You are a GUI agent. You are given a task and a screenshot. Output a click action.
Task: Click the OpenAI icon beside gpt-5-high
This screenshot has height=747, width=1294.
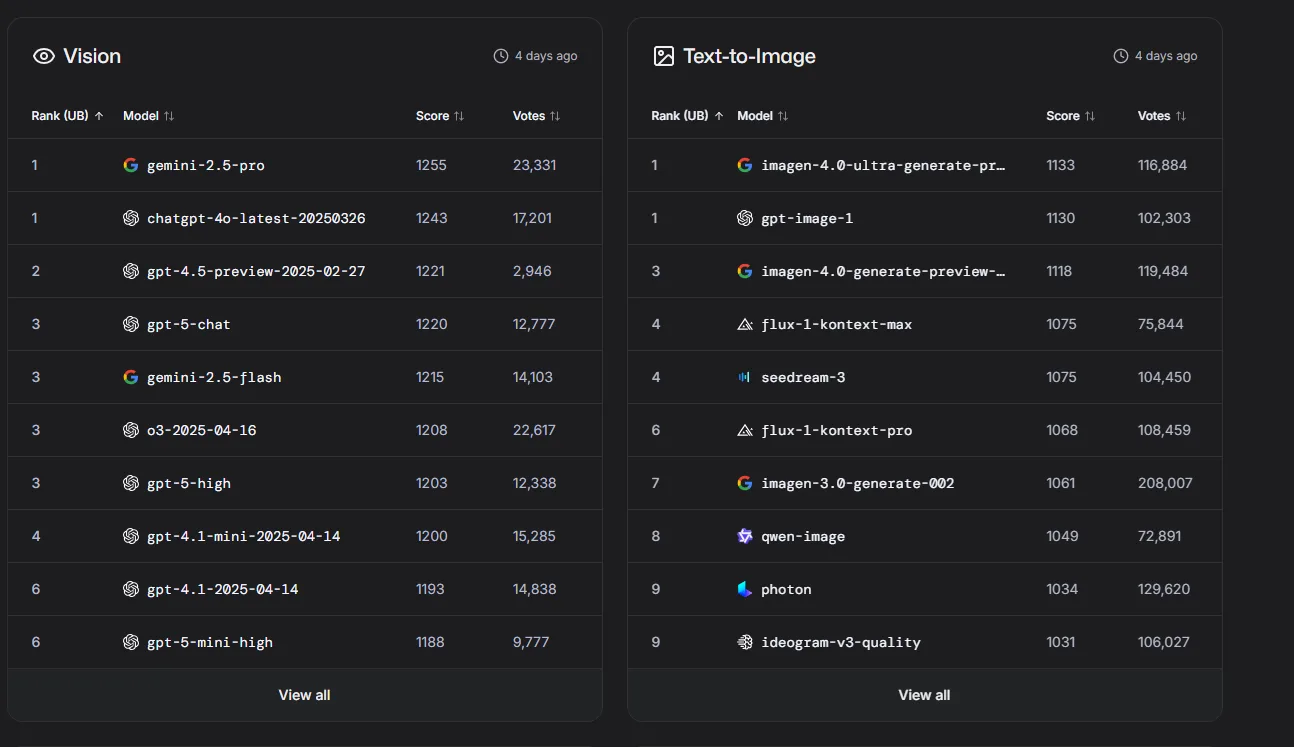click(x=131, y=483)
